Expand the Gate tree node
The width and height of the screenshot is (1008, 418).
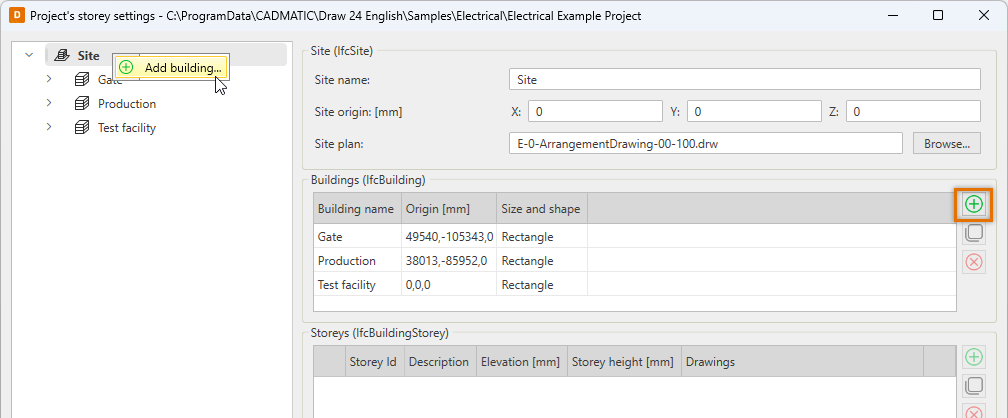(x=48, y=79)
